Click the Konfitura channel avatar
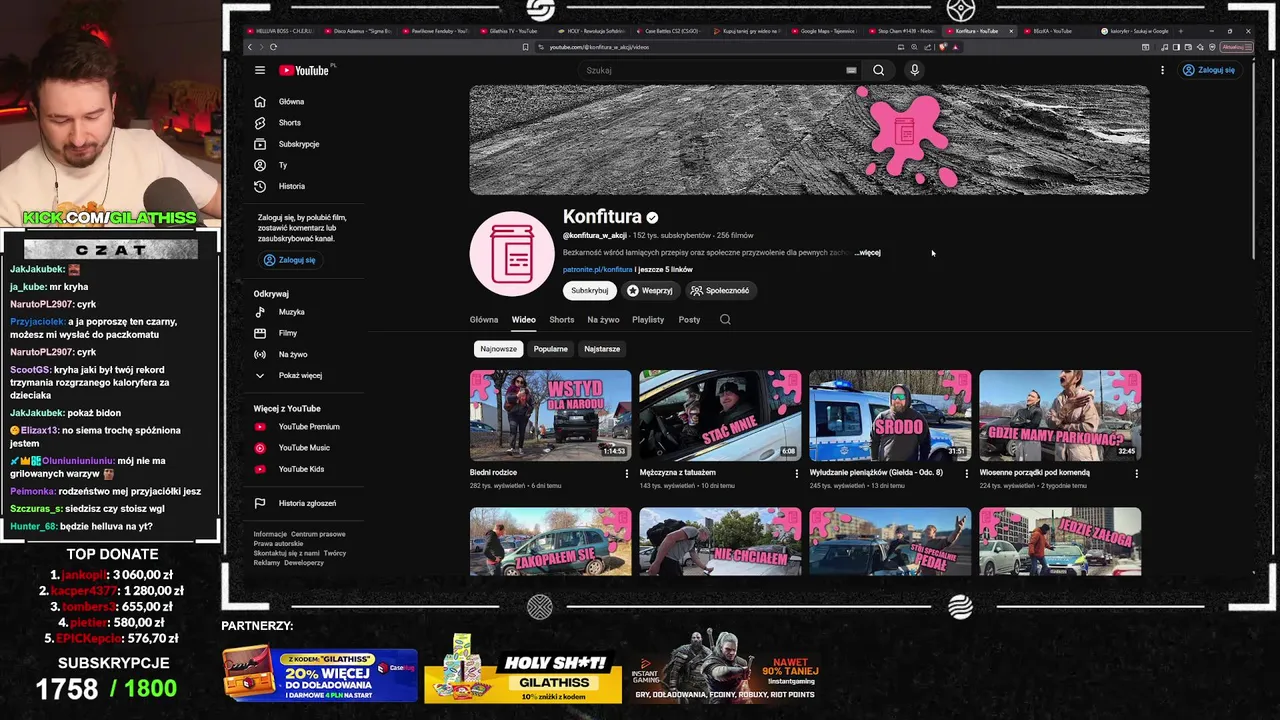 point(512,254)
